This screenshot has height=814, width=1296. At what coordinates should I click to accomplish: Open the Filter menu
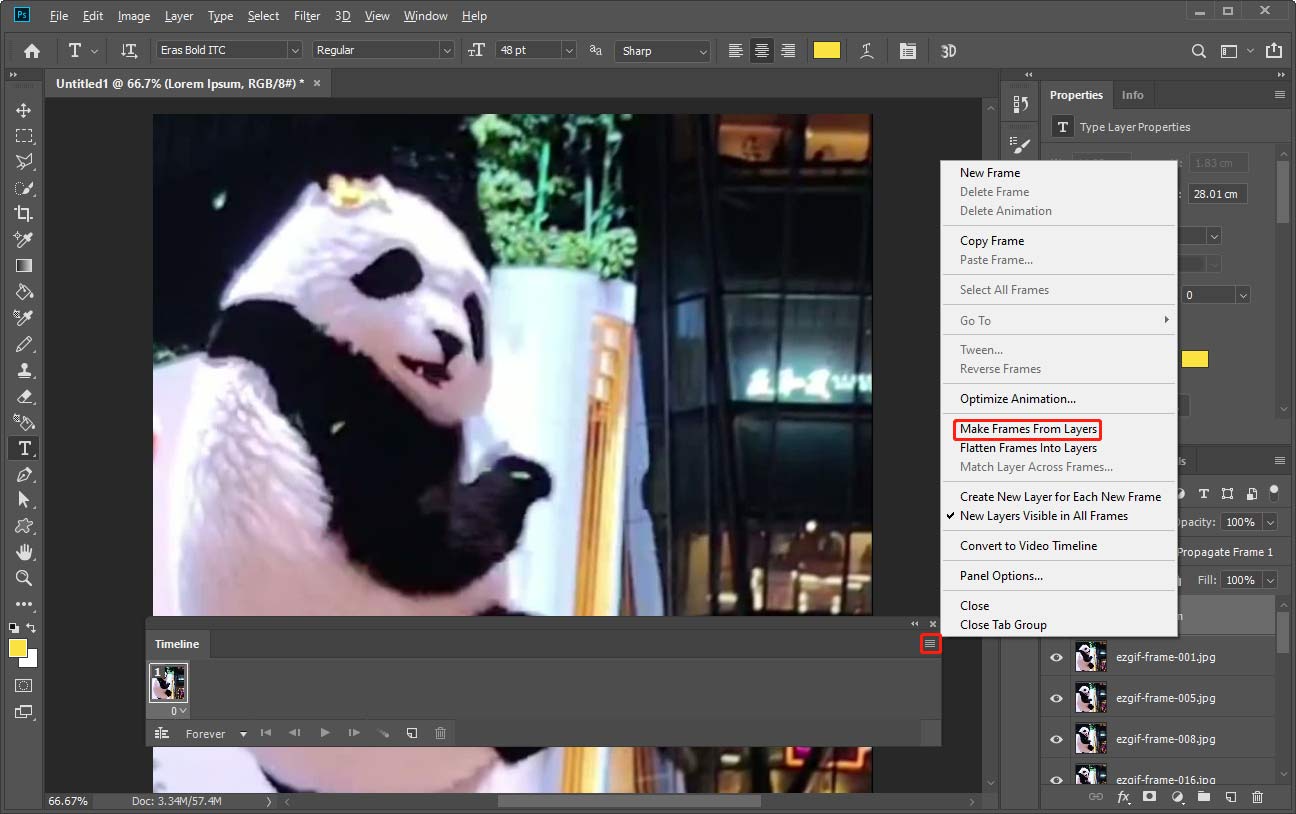pyautogui.click(x=307, y=16)
